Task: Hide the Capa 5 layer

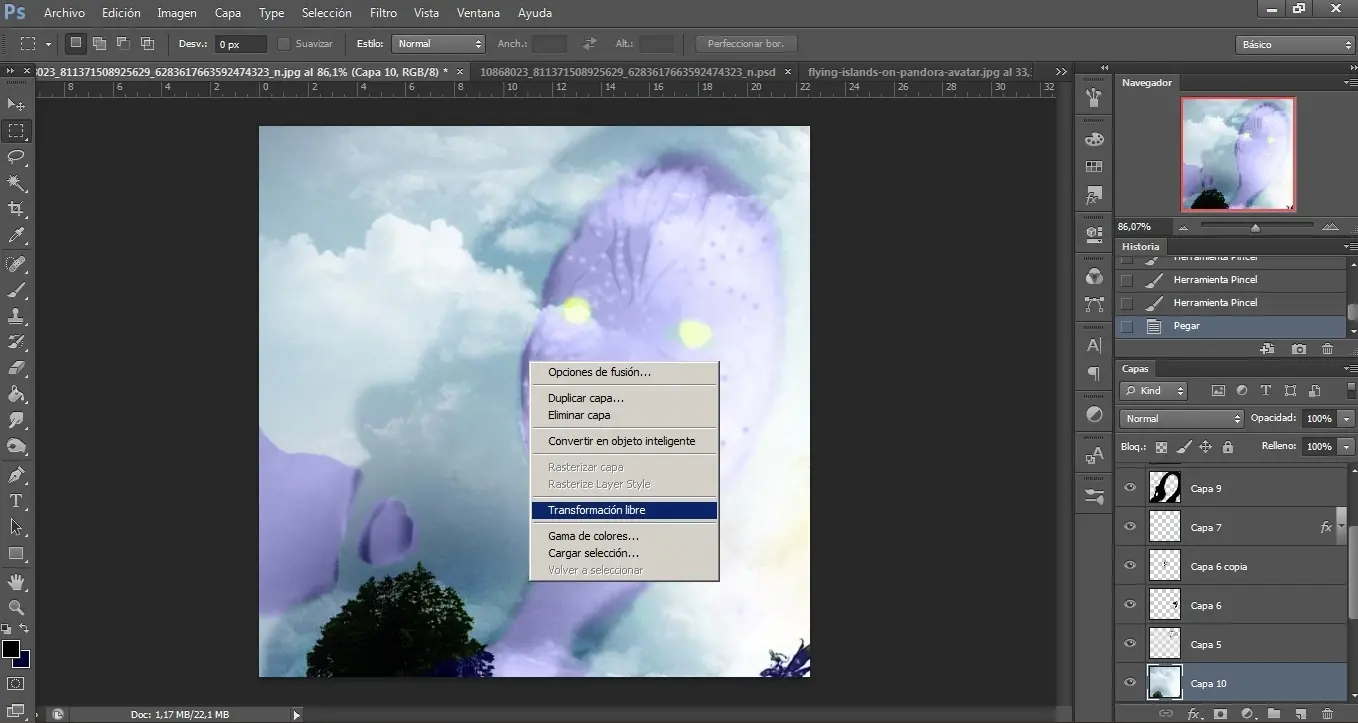Action: pyautogui.click(x=1130, y=644)
